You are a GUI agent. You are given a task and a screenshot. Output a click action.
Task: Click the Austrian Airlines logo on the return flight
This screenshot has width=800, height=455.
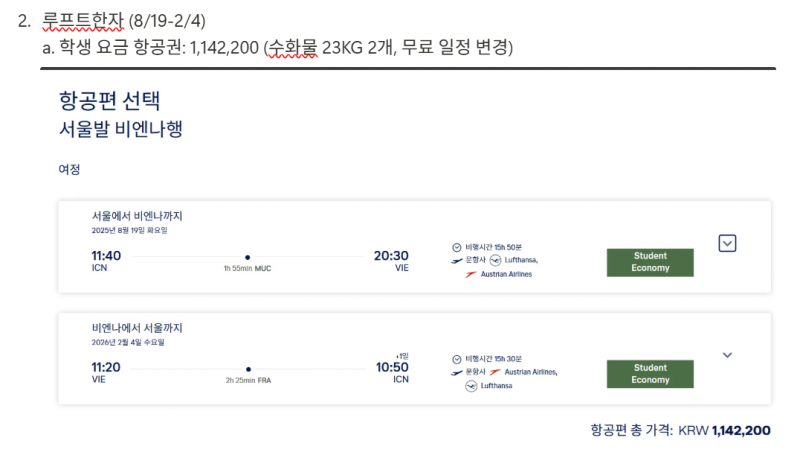(495, 372)
